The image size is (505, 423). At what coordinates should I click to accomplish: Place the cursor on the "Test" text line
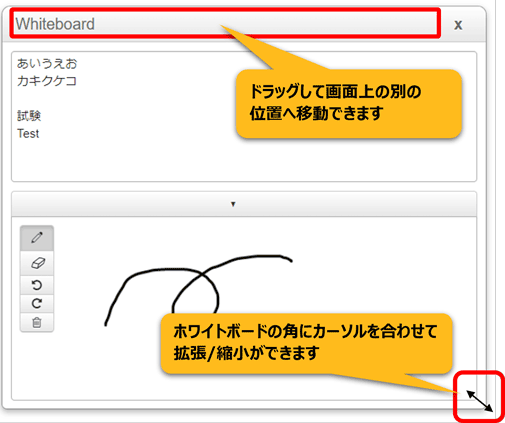[28, 133]
